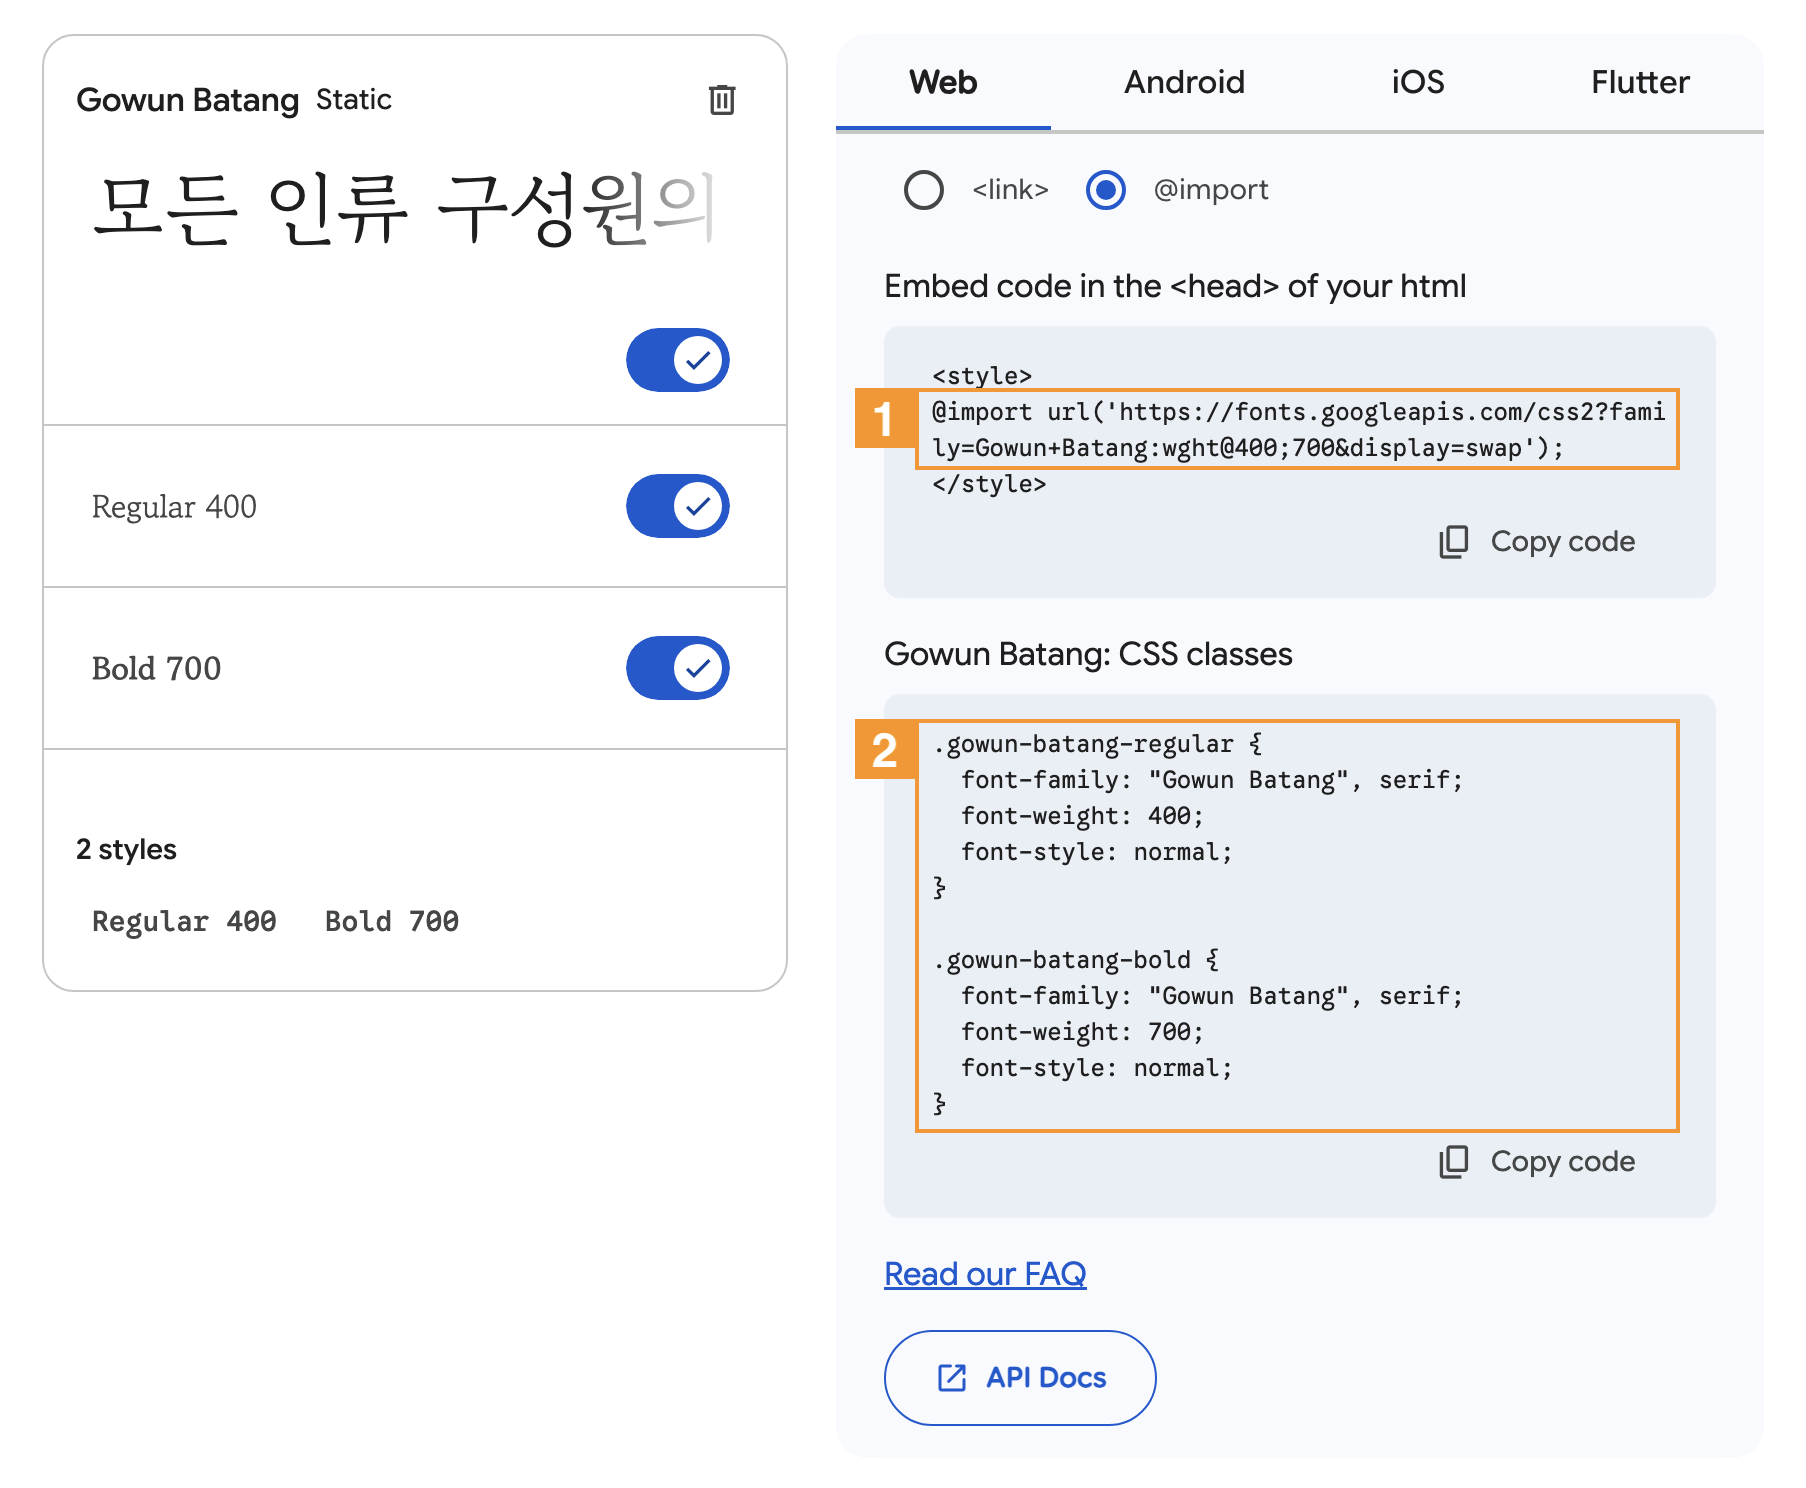The height and width of the screenshot is (1488, 1806).
Task: Click the external link icon in API Docs
Action: point(951,1378)
